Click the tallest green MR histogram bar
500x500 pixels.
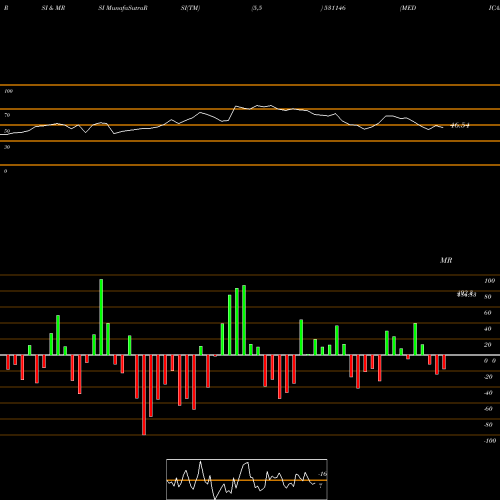click(101, 317)
